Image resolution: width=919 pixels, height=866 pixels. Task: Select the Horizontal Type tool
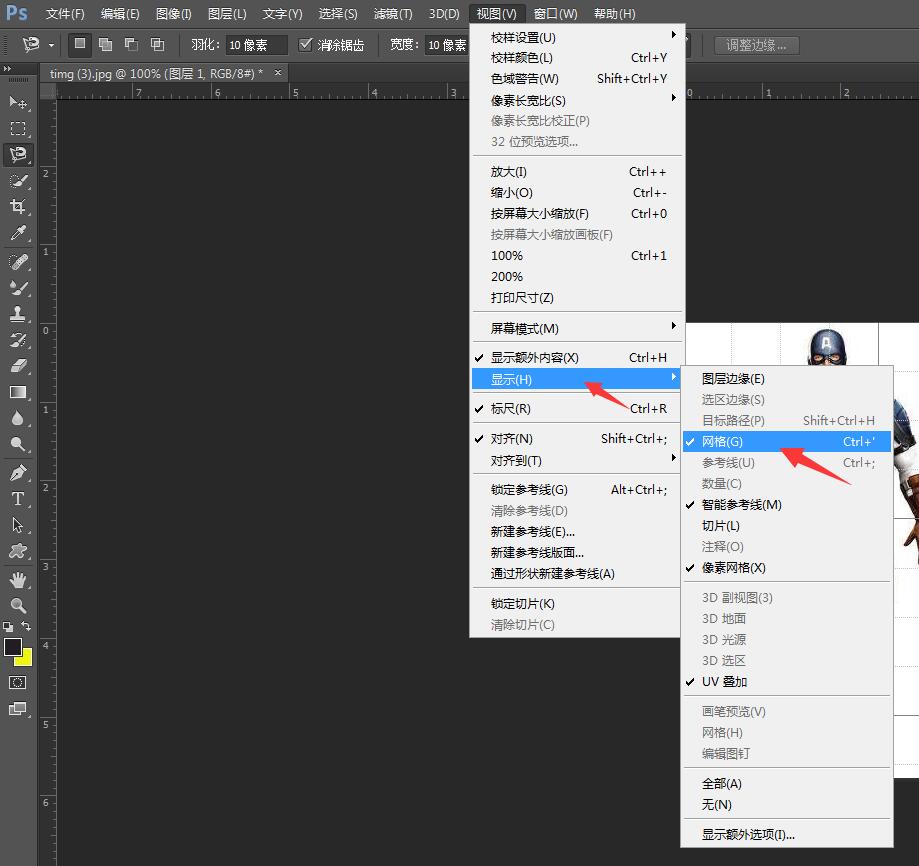coord(15,498)
